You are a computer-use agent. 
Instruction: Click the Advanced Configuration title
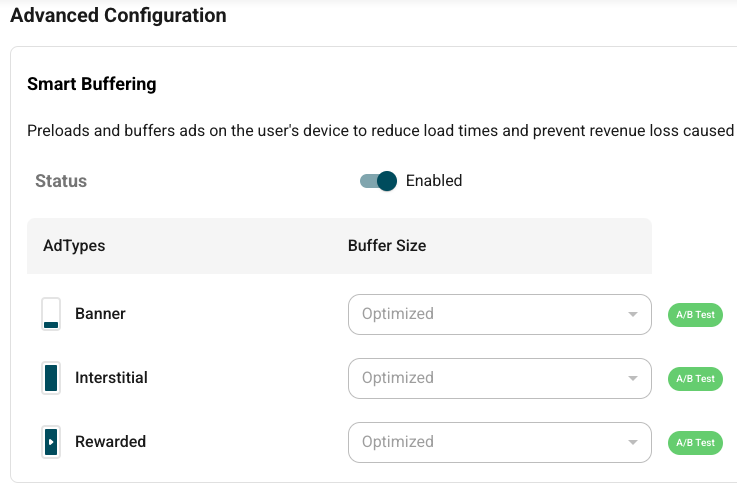click(x=118, y=16)
